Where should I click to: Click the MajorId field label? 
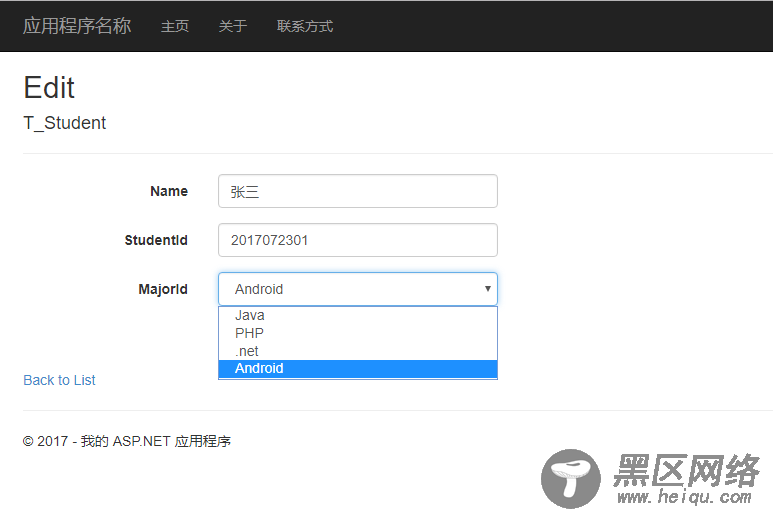163,289
